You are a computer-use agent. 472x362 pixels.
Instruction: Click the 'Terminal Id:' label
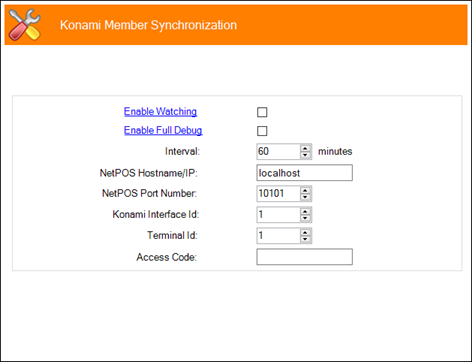pyautogui.click(x=172, y=235)
